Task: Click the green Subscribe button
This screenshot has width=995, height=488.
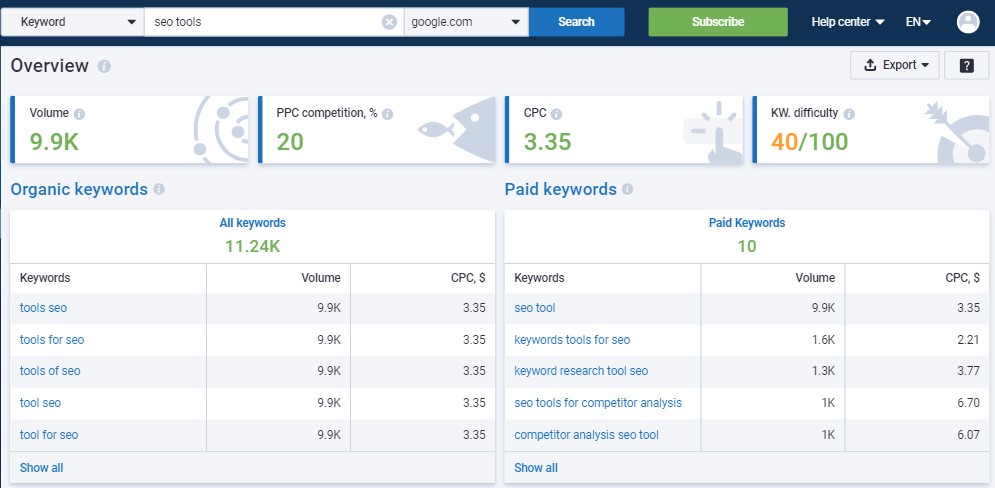Action: tap(718, 22)
